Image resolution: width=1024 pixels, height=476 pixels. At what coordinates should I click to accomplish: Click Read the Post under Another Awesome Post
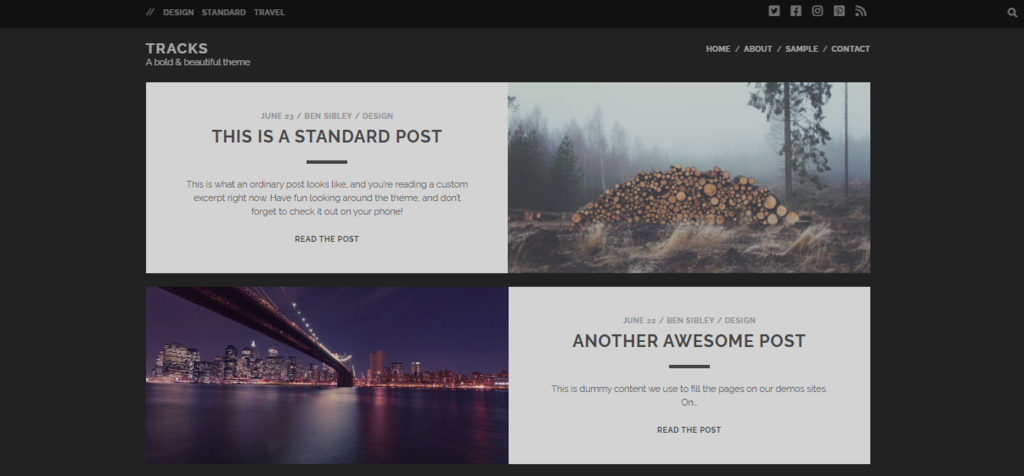[x=689, y=430]
